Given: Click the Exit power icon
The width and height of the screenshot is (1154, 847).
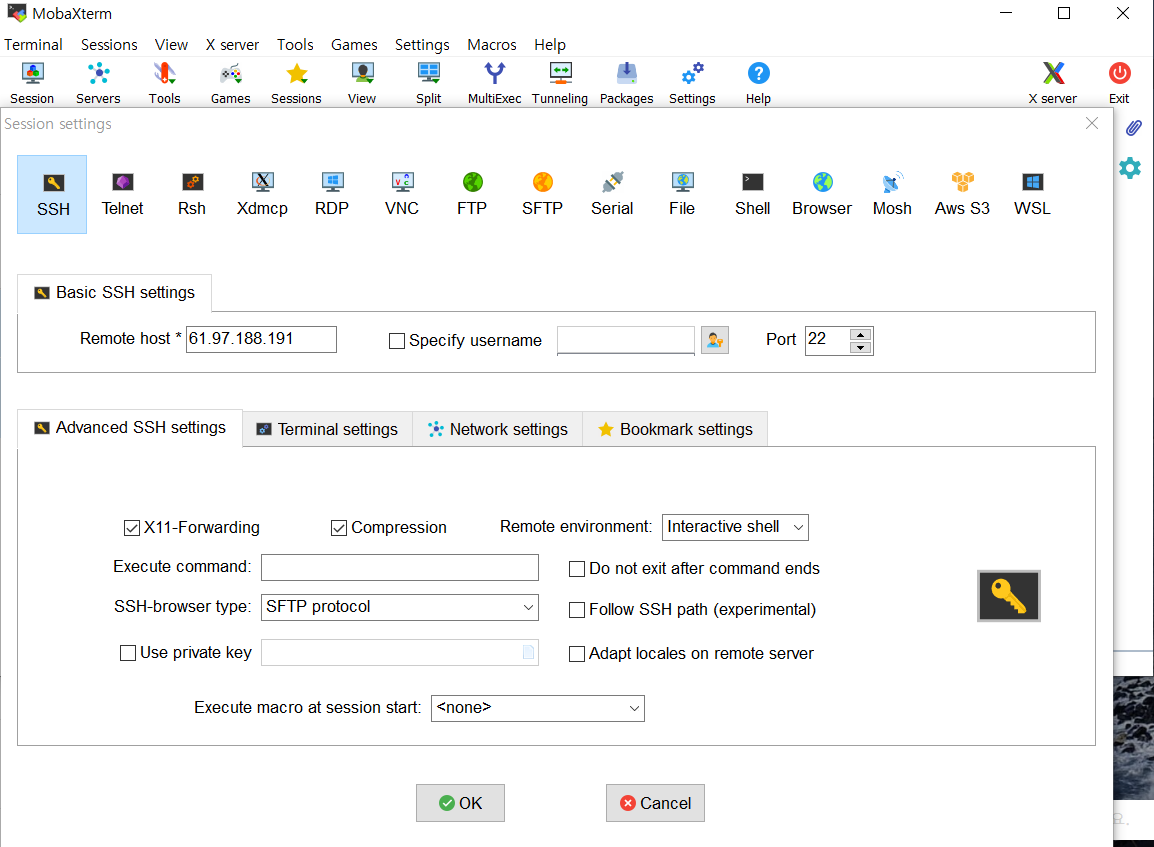Looking at the screenshot, I should pos(1119,83).
